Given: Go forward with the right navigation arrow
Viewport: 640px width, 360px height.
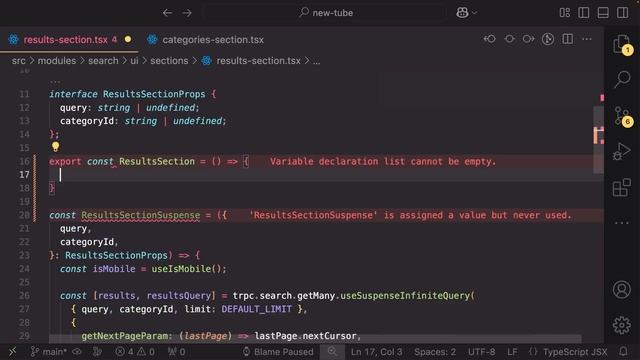Looking at the screenshot, I should 187,13.
